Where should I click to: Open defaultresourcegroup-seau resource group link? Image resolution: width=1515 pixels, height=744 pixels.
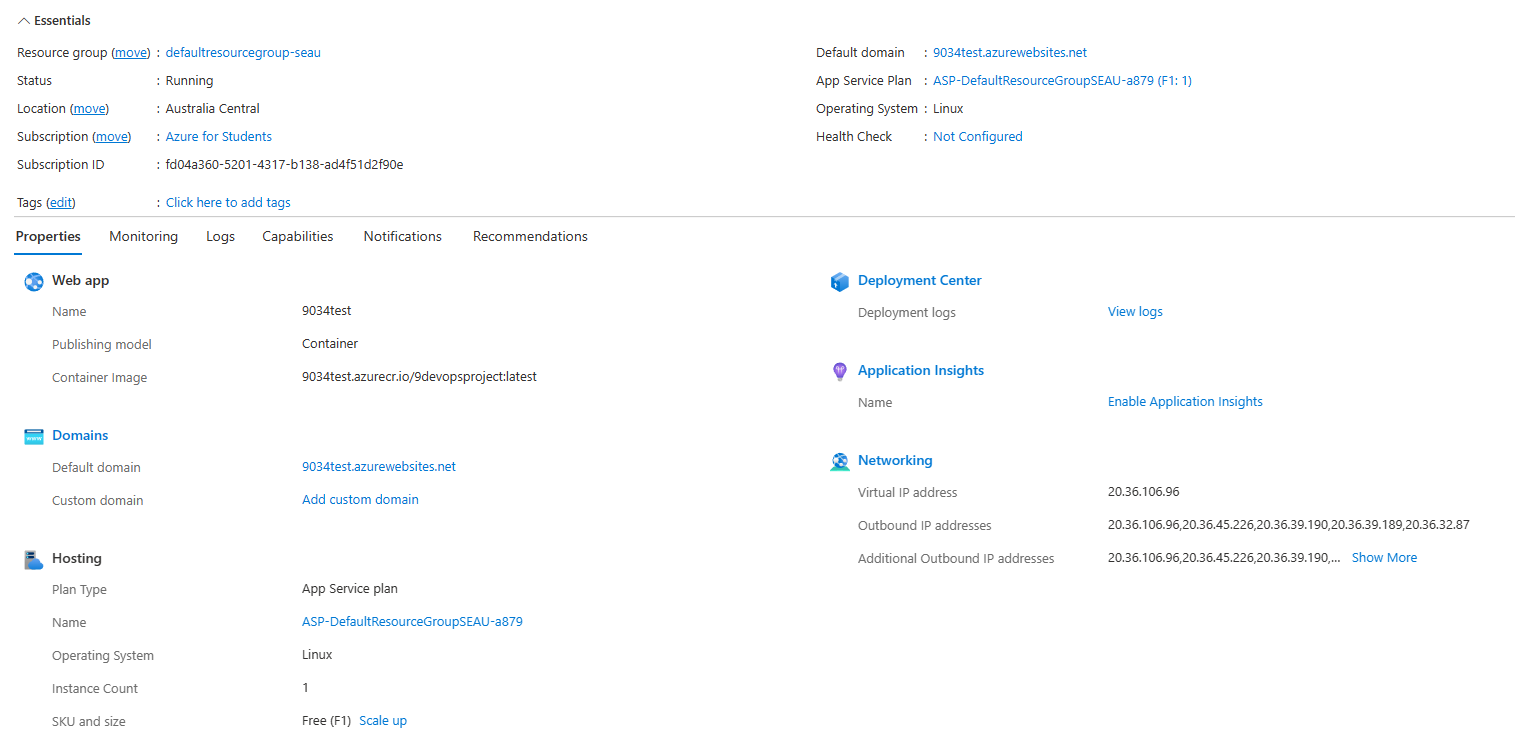[243, 53]
